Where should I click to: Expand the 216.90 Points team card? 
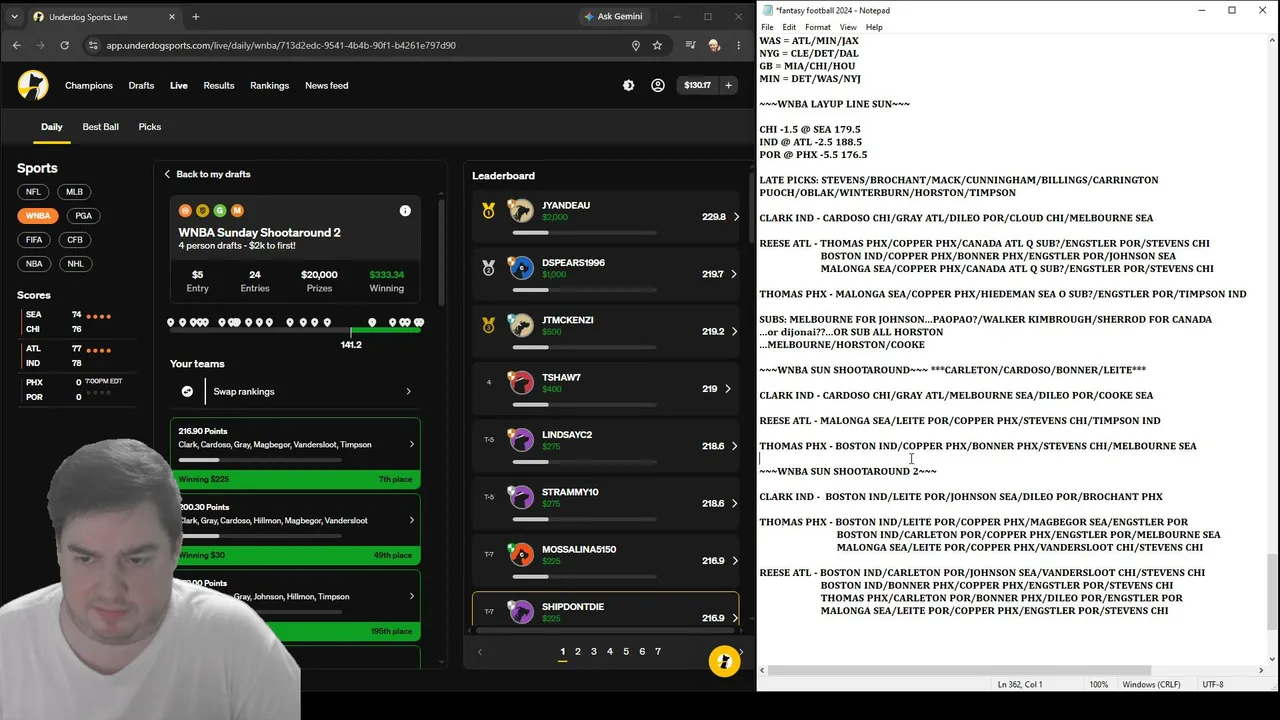pos(295,454)
